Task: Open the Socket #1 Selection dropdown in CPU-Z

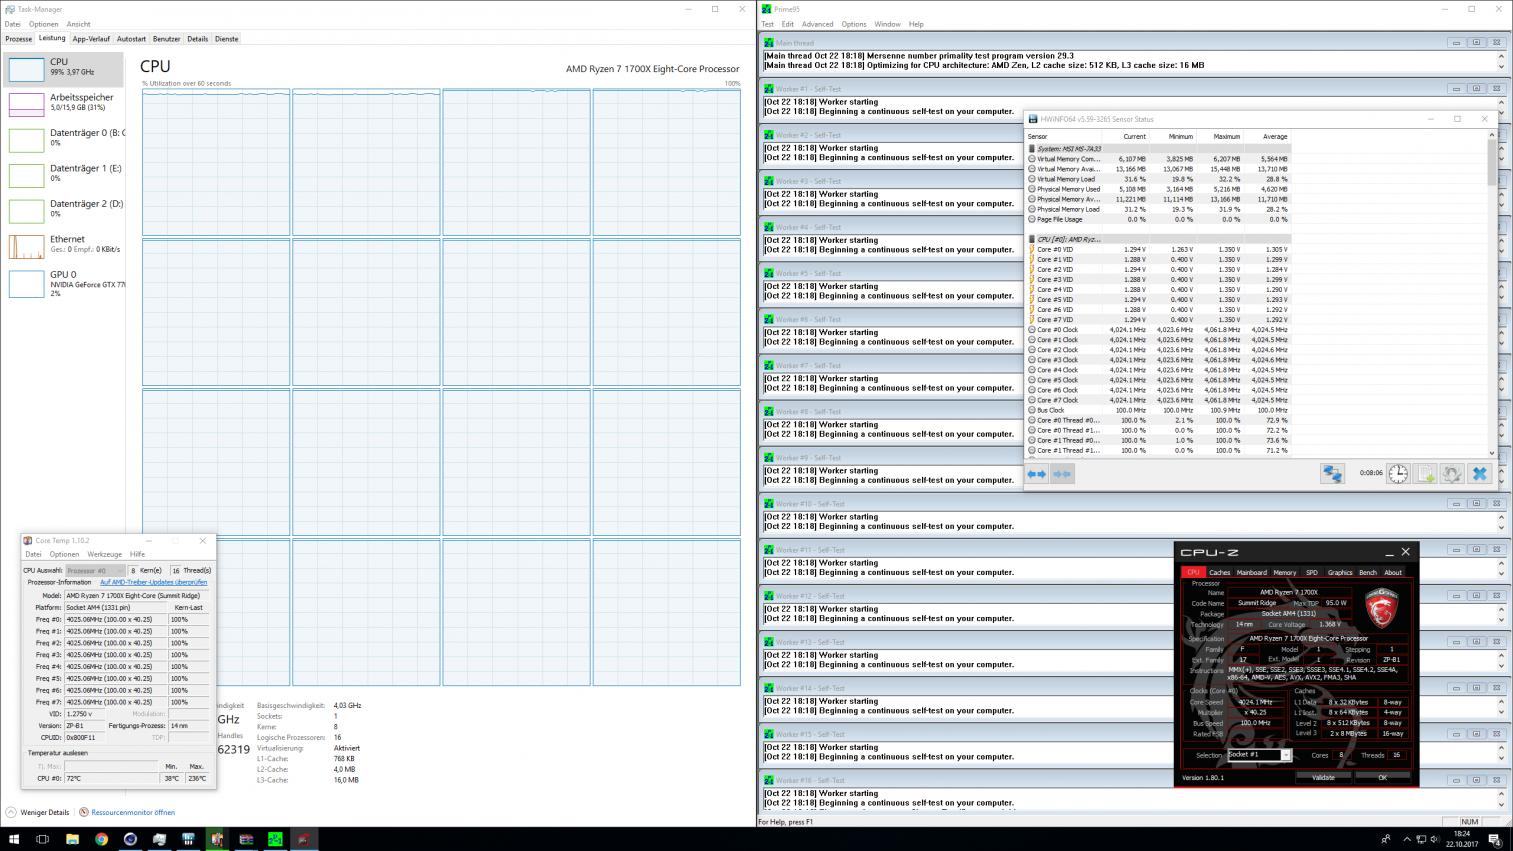Action: point(1259,755)
